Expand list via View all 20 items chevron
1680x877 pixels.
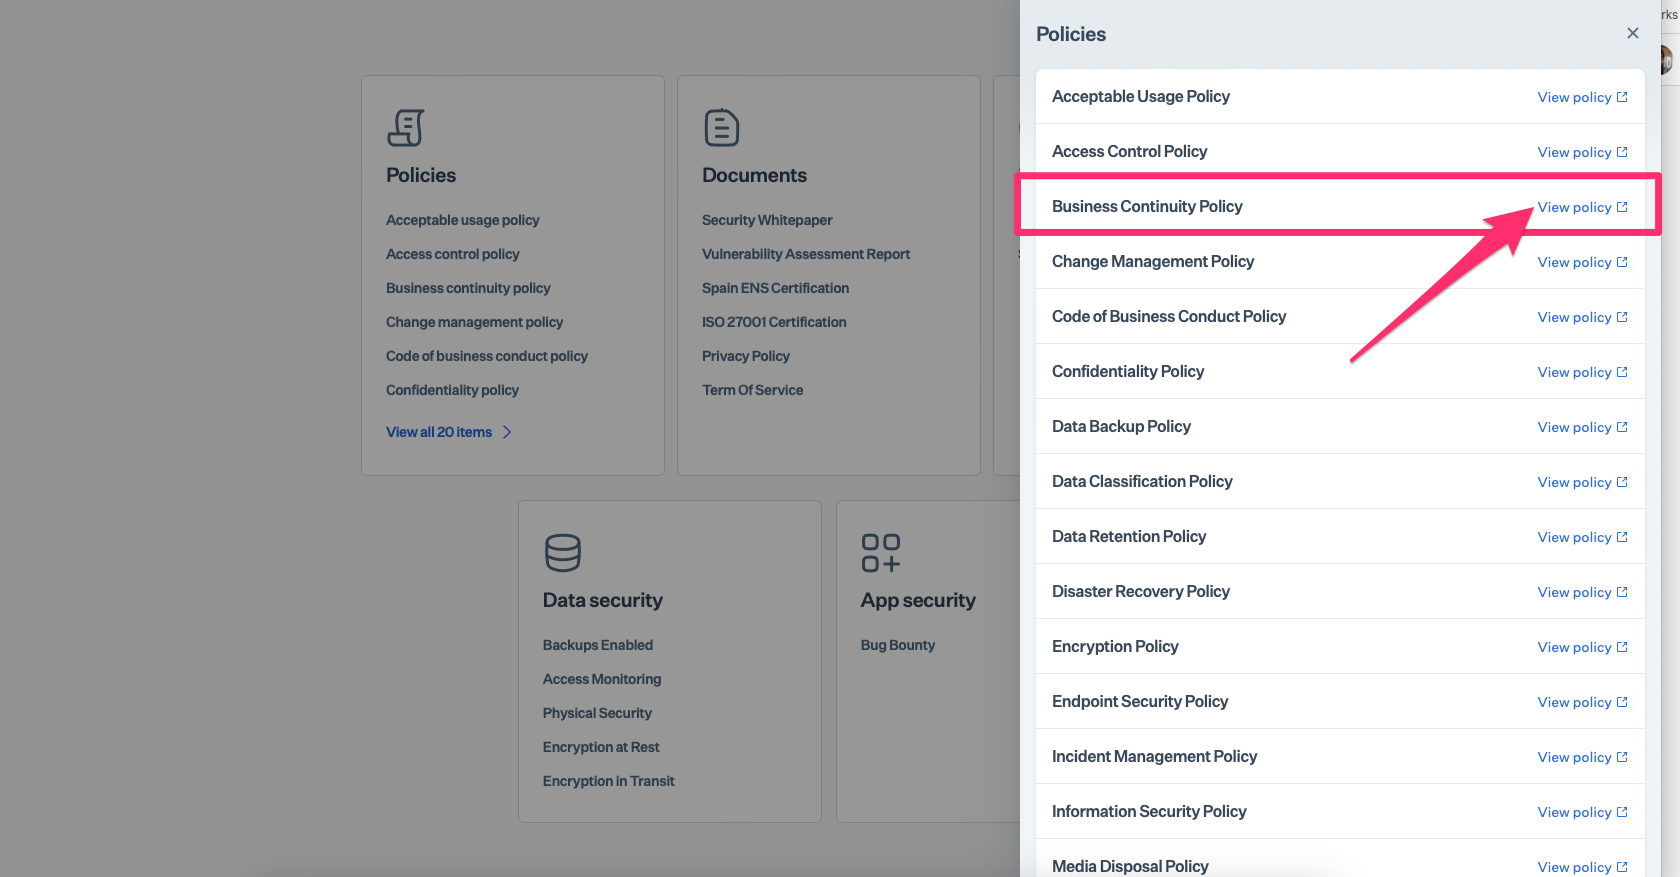click(507, 432)
